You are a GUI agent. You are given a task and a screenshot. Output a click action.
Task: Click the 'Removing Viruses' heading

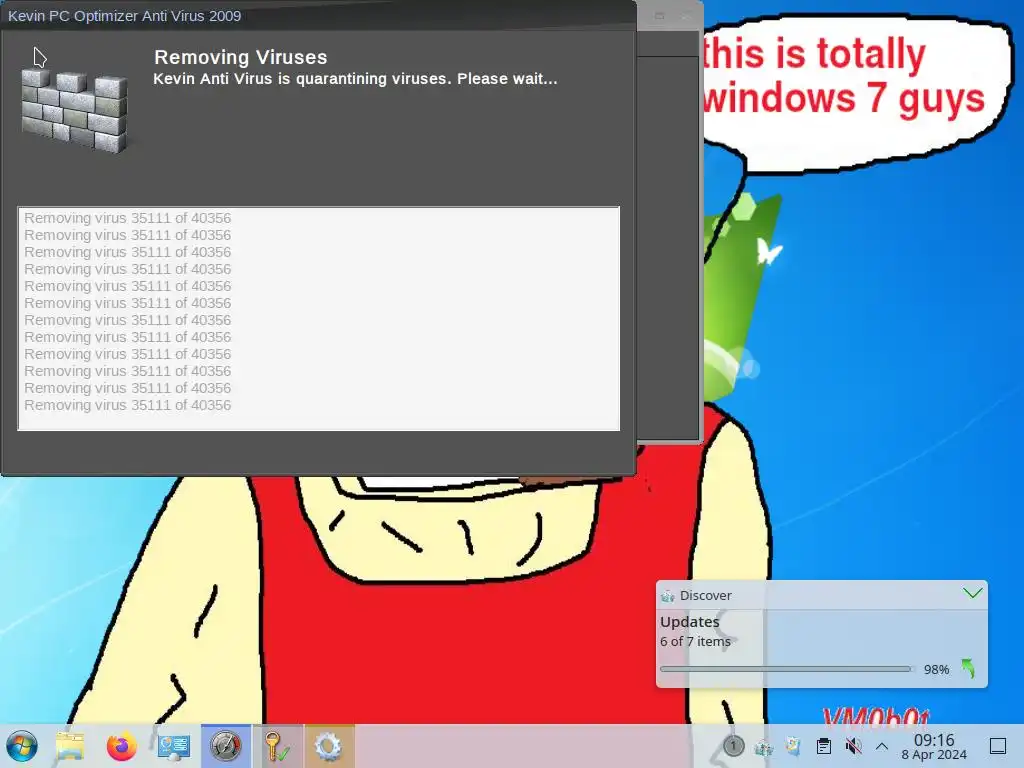tap(240, 57)
